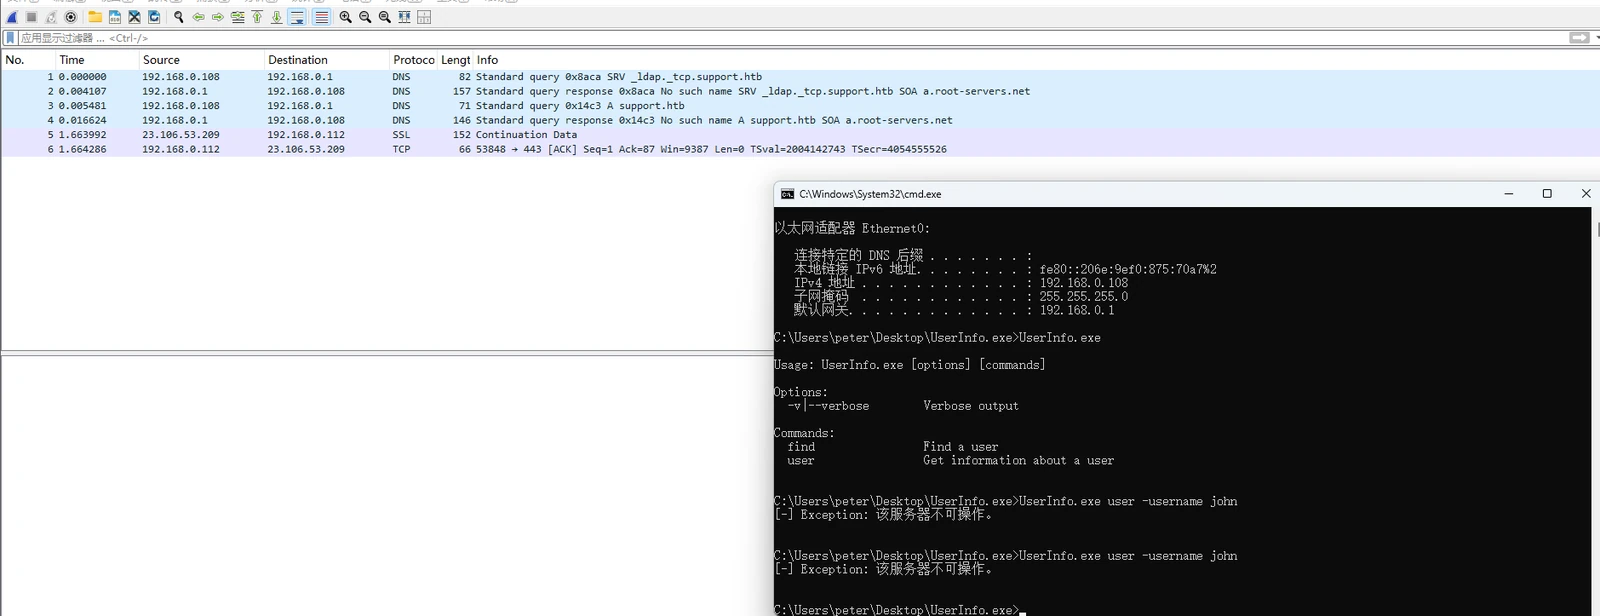This screenshot has height=616, width=1600.
Task: Sort packets by Time column
Action: tap(97, 60)
